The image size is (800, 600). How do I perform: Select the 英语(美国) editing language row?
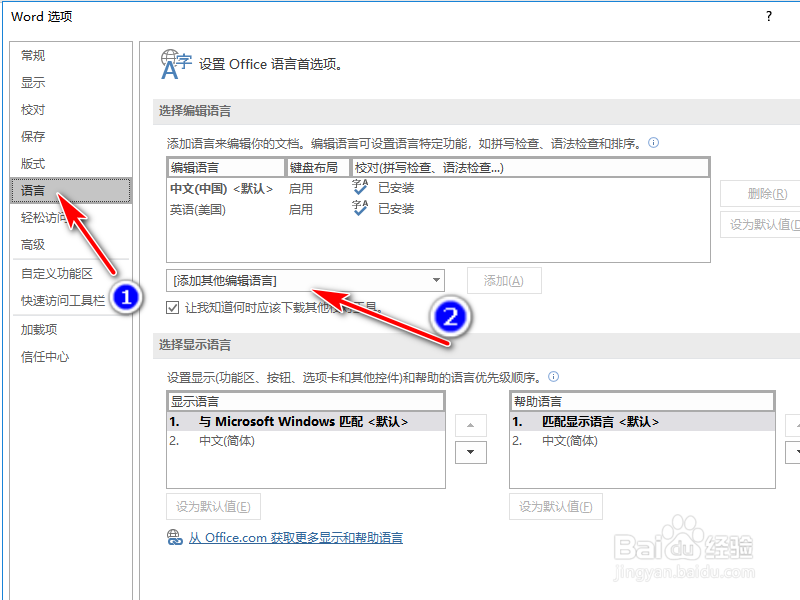[438, 209]
